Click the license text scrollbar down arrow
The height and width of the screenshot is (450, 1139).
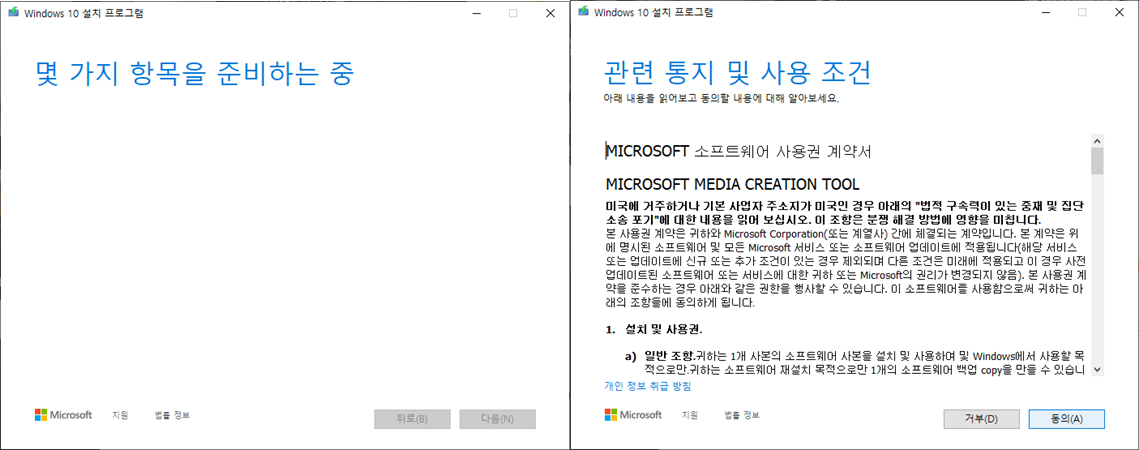click(x=1097, y=369)
